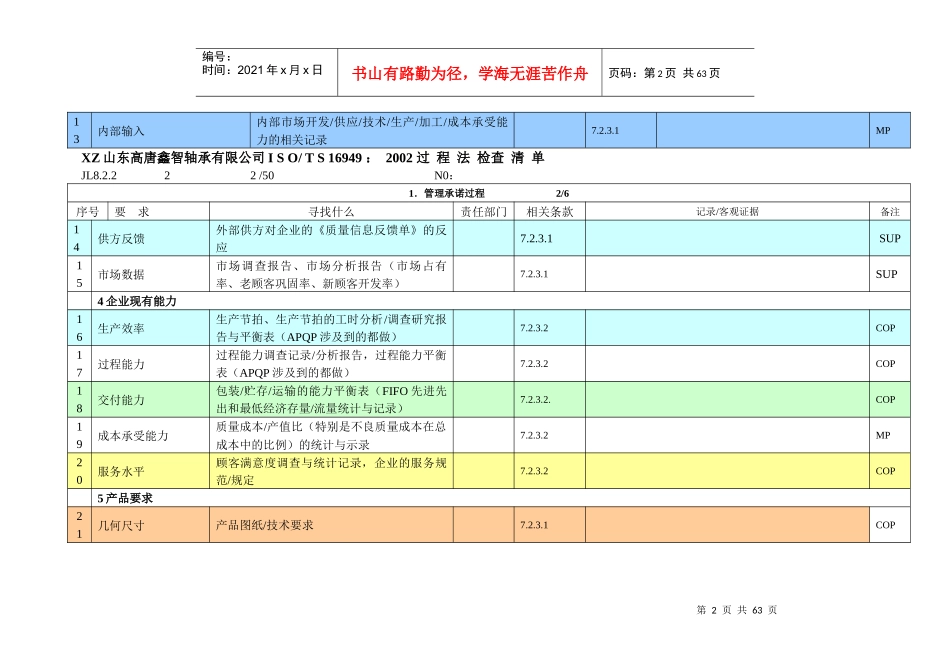Click the document title containing 'ISO/TS 16949'
Image resolution: width=950 pixels, height=672 pixels.
[313, 158]
